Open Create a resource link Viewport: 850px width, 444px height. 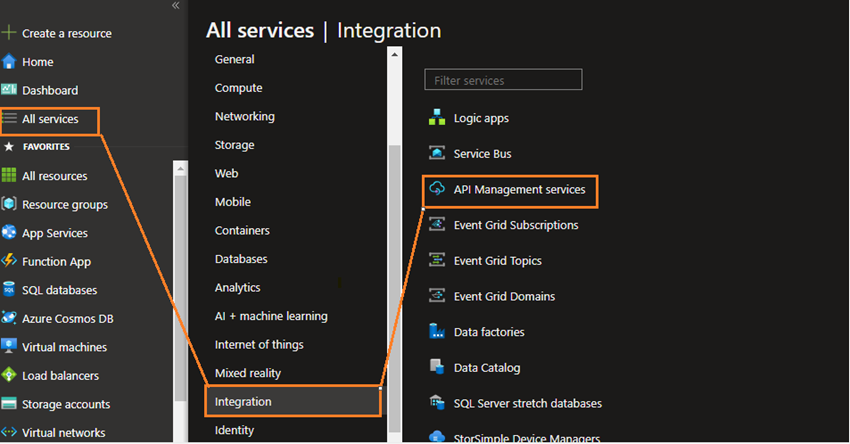(67, 33)
